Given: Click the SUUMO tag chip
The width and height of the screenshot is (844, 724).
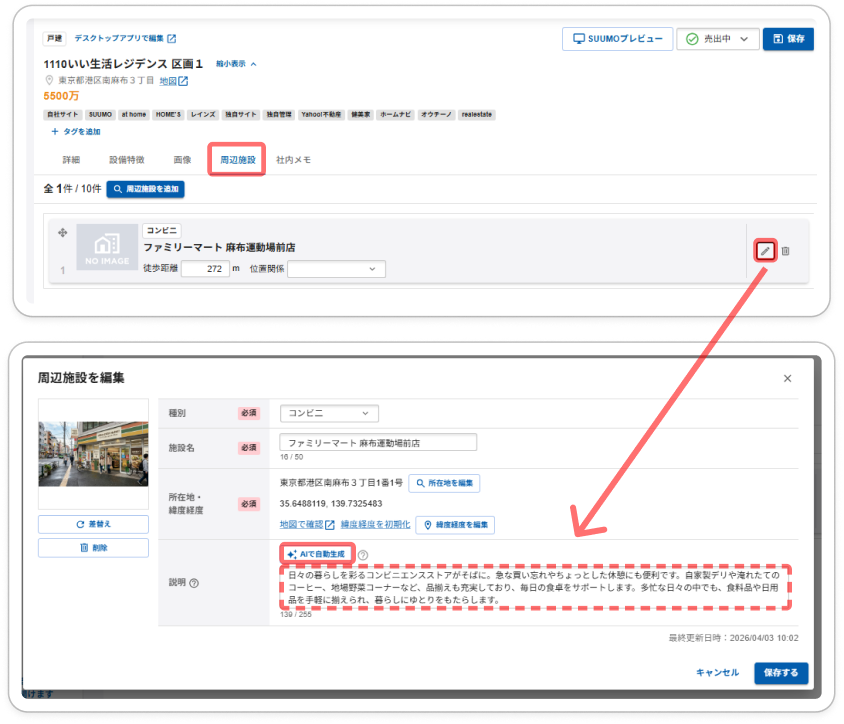Looking at the screenshot, I should (x=100, y=115).
